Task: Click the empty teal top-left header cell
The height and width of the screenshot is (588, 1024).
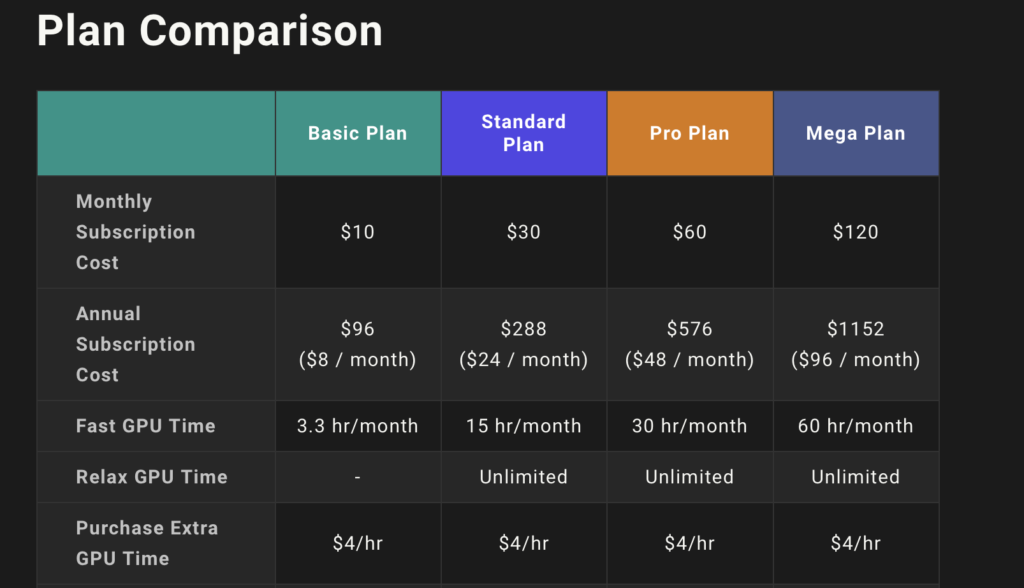Action: coord(156,133)
